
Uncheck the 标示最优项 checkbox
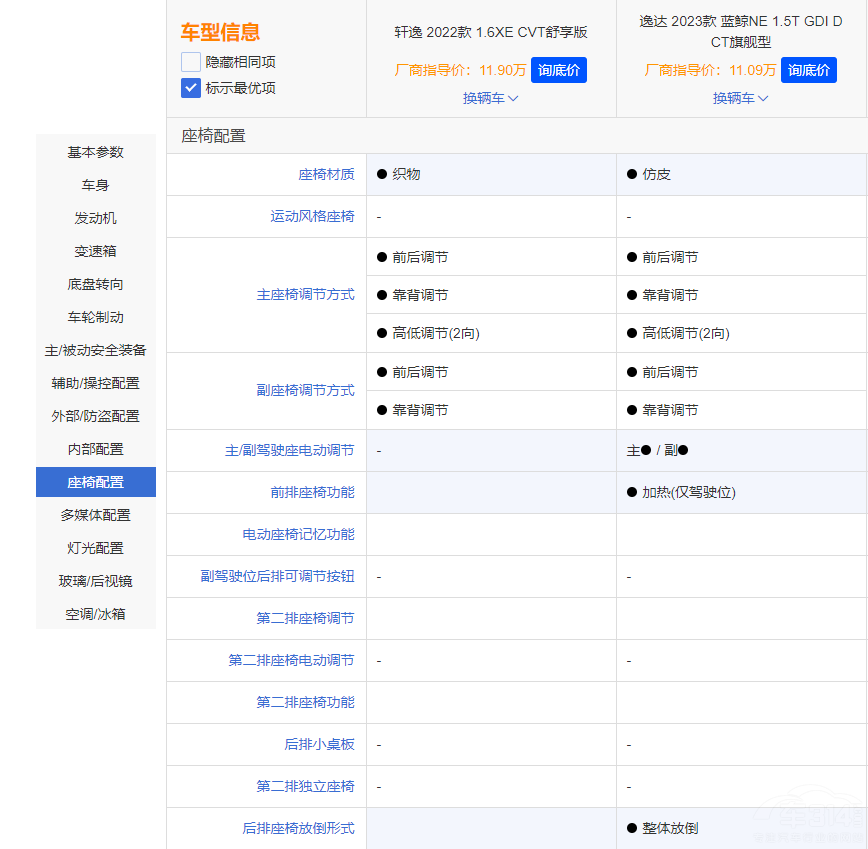point(191,88)
